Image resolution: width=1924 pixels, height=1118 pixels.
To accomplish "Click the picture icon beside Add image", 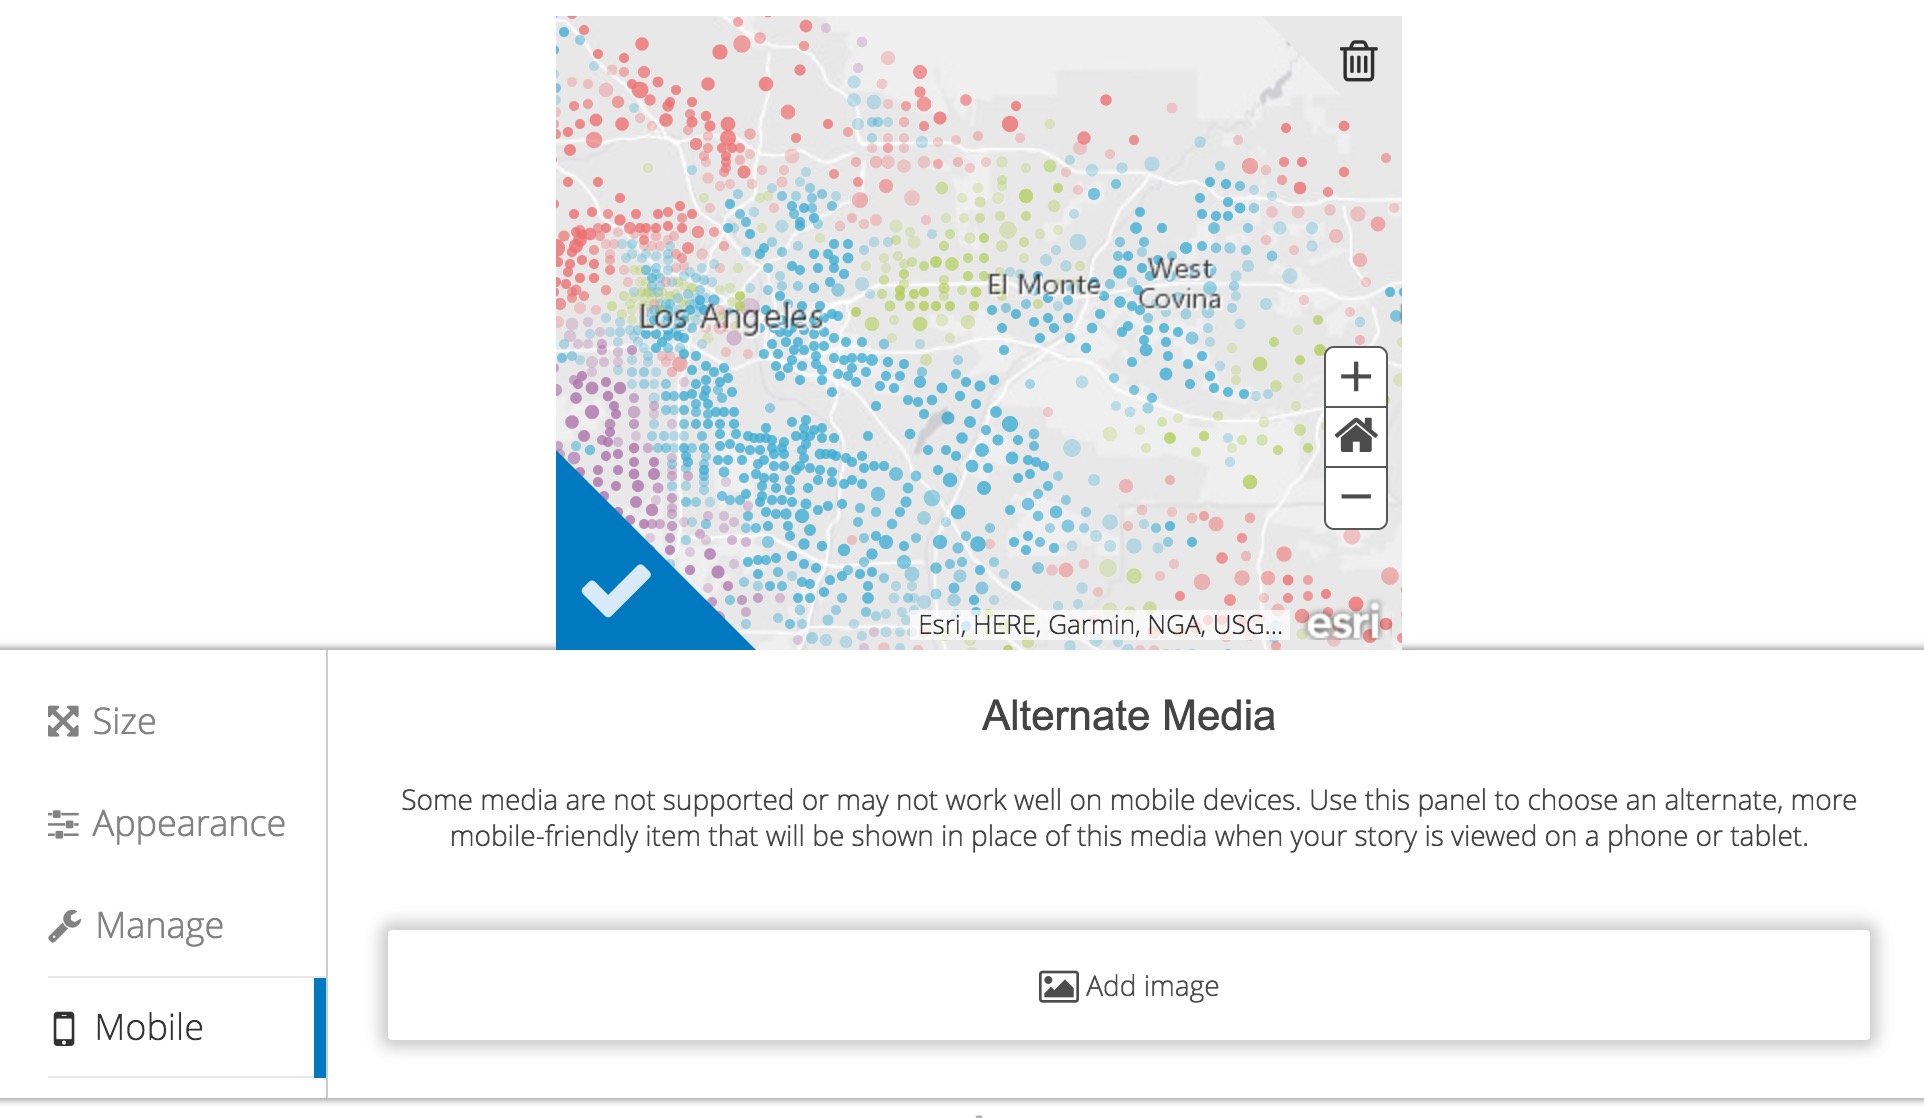I will pyautogui.click(x=1058, y=986).
